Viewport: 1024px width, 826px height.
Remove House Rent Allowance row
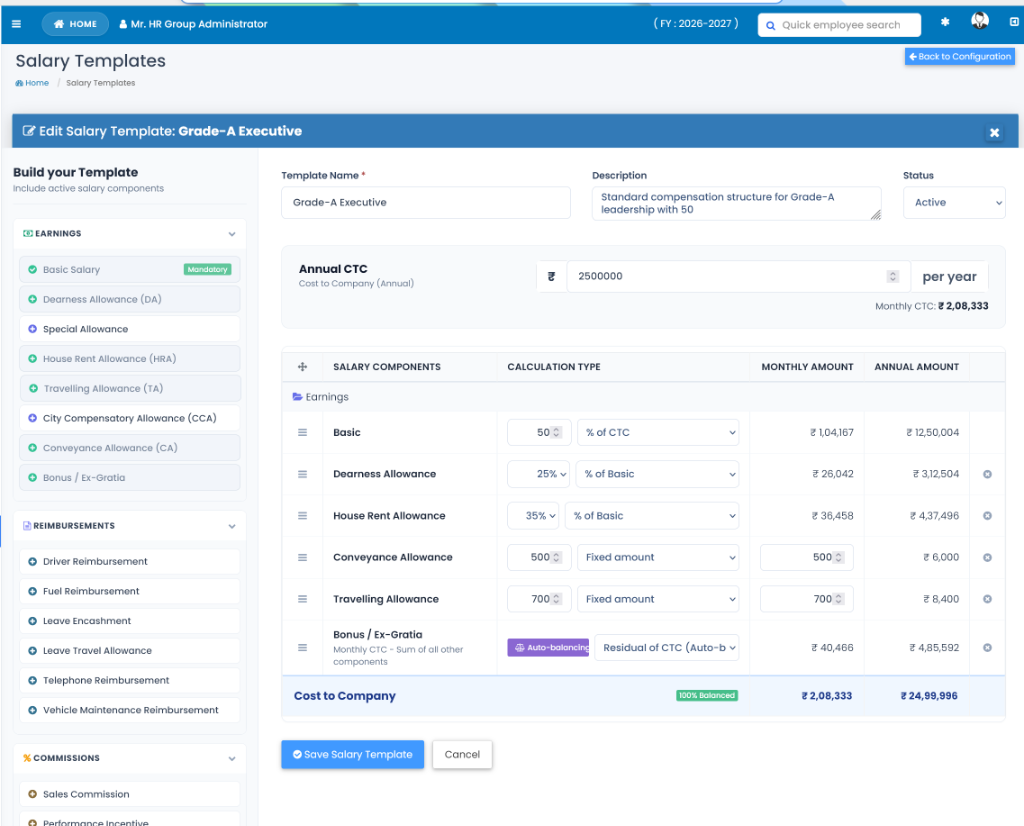tap(987, 516)
